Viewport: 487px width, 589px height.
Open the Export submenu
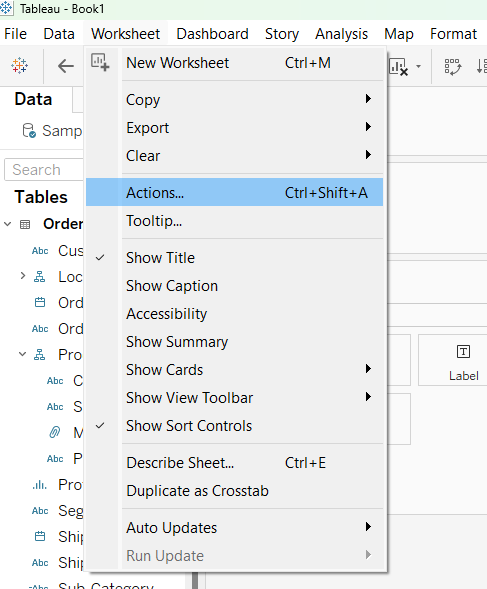[x=234, y=128]
